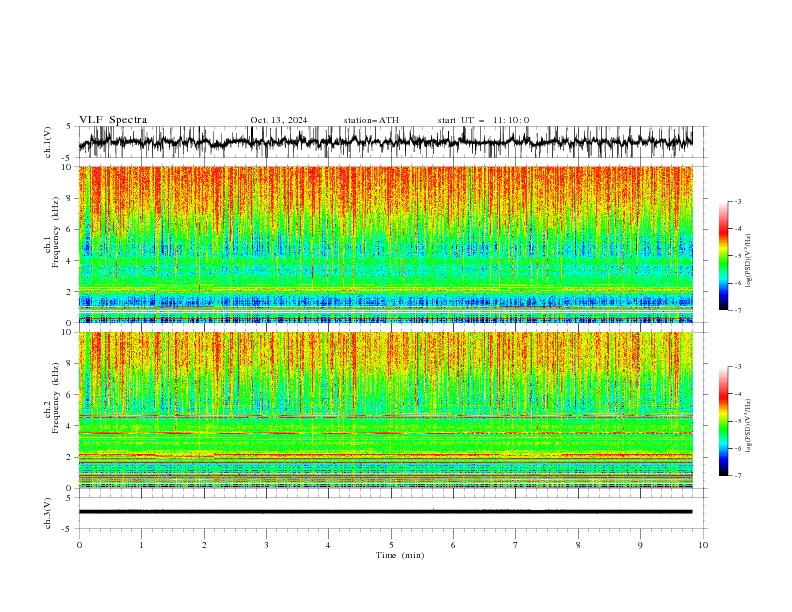This screenshot has width=792, height=612.
Task: Click the "ch.1(V)" axis label
Action: [48, 142]
